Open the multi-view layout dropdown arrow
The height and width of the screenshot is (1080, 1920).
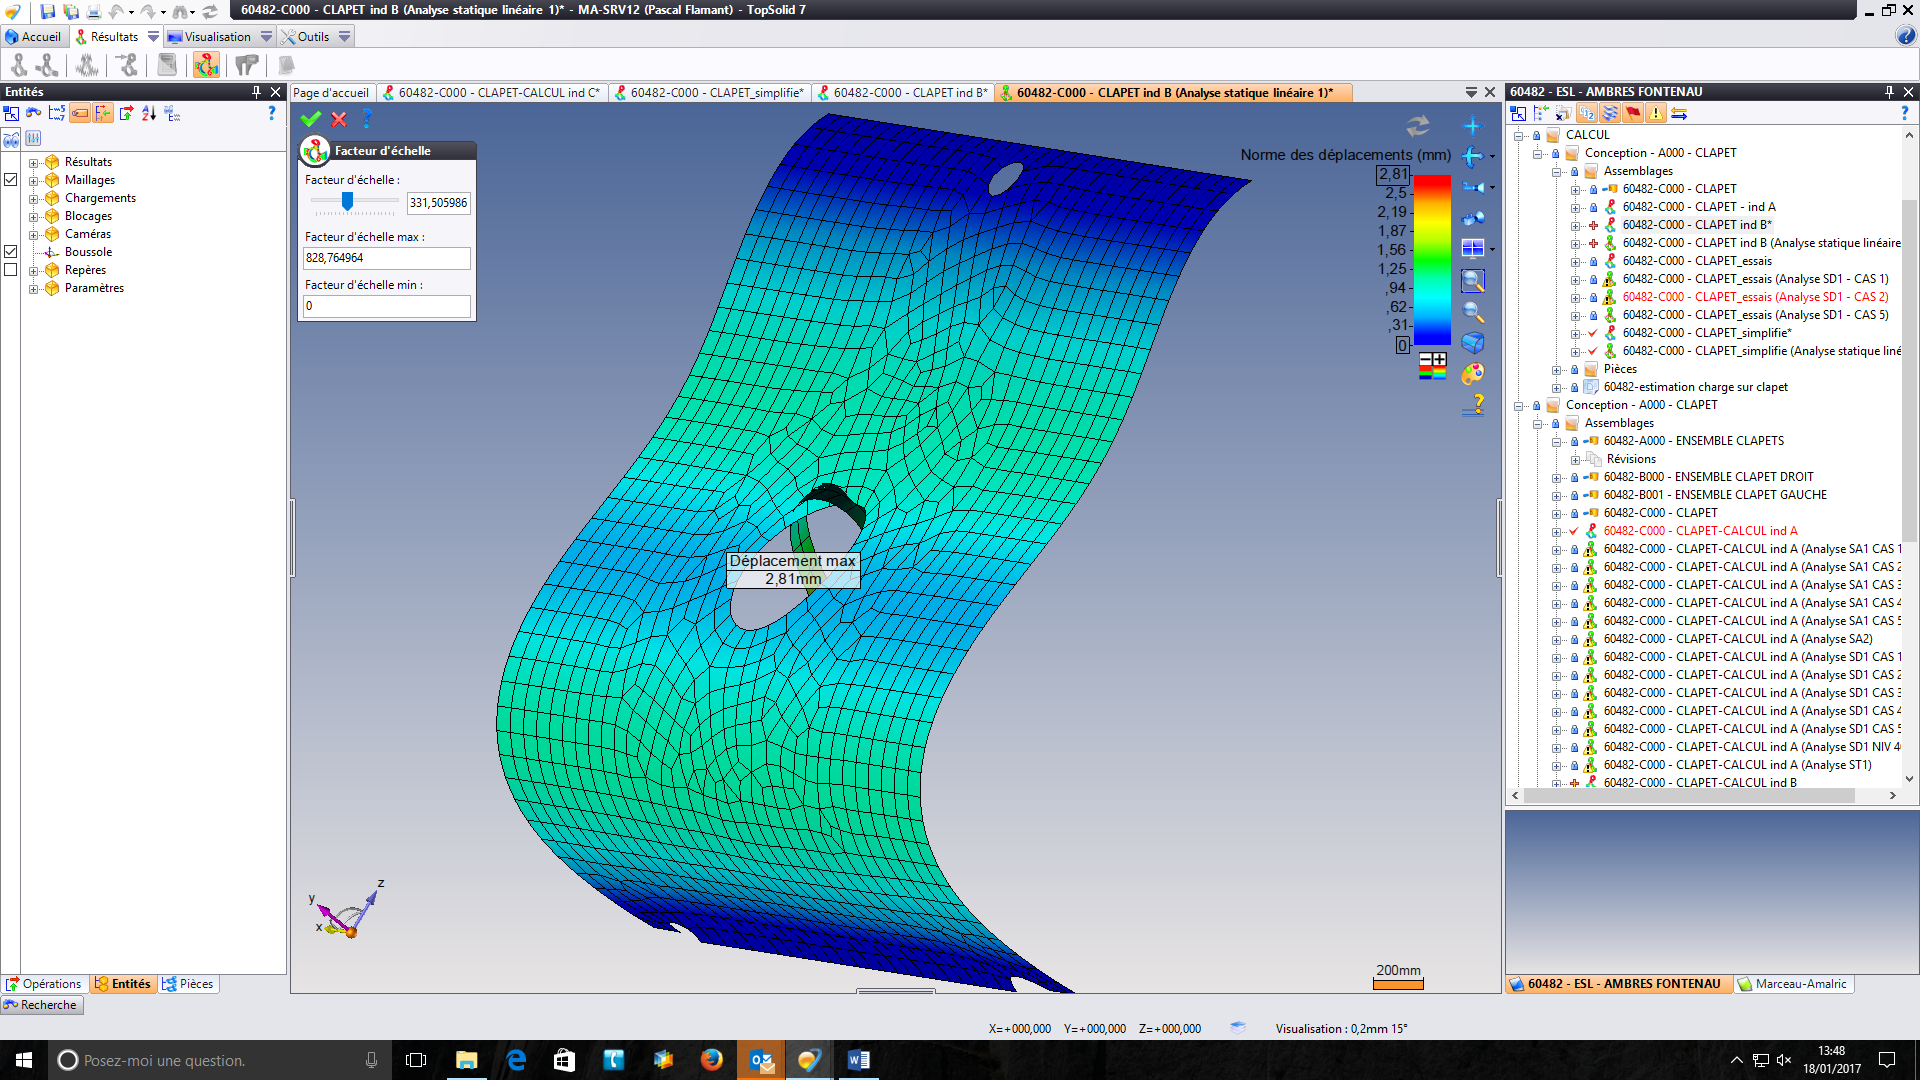[x=1493, y=249]
